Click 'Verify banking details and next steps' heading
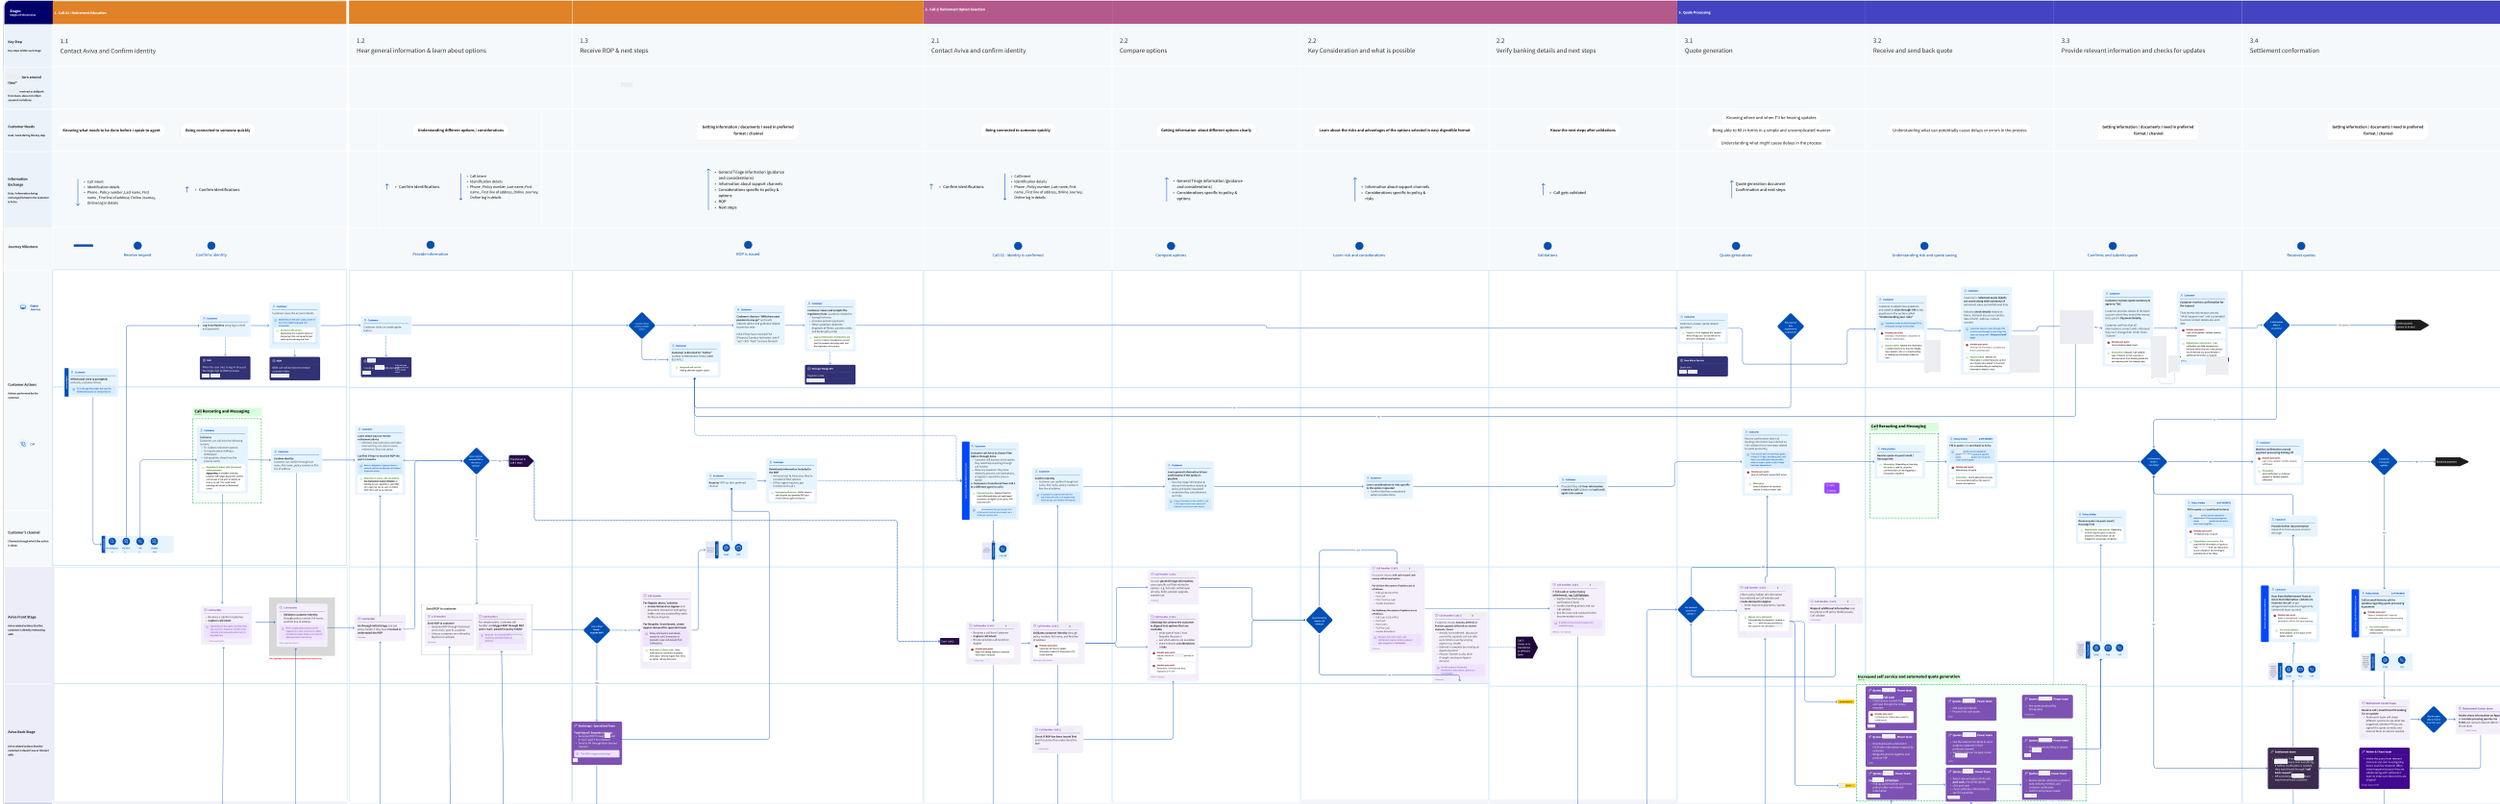The image size is (2500, 804). 1546,50
